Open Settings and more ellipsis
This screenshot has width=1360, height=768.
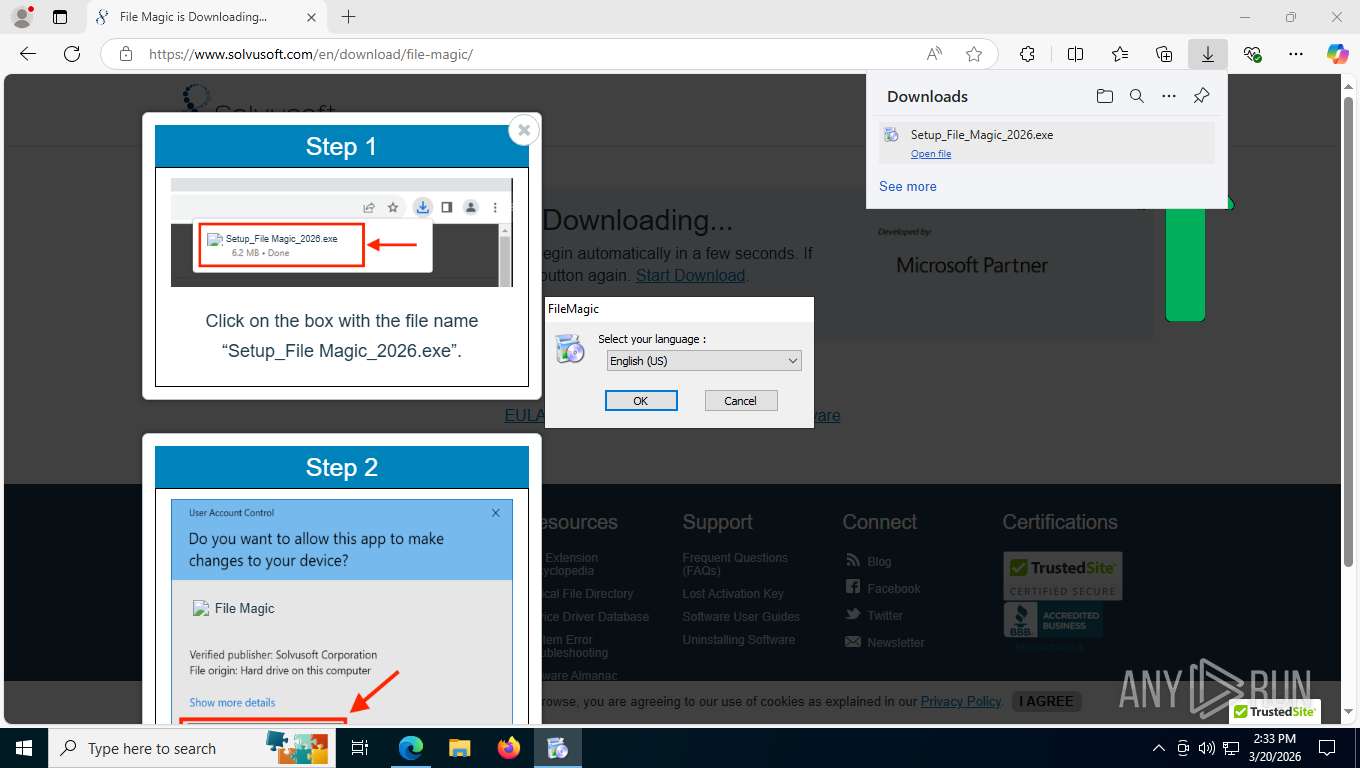tap(1296, 54)
